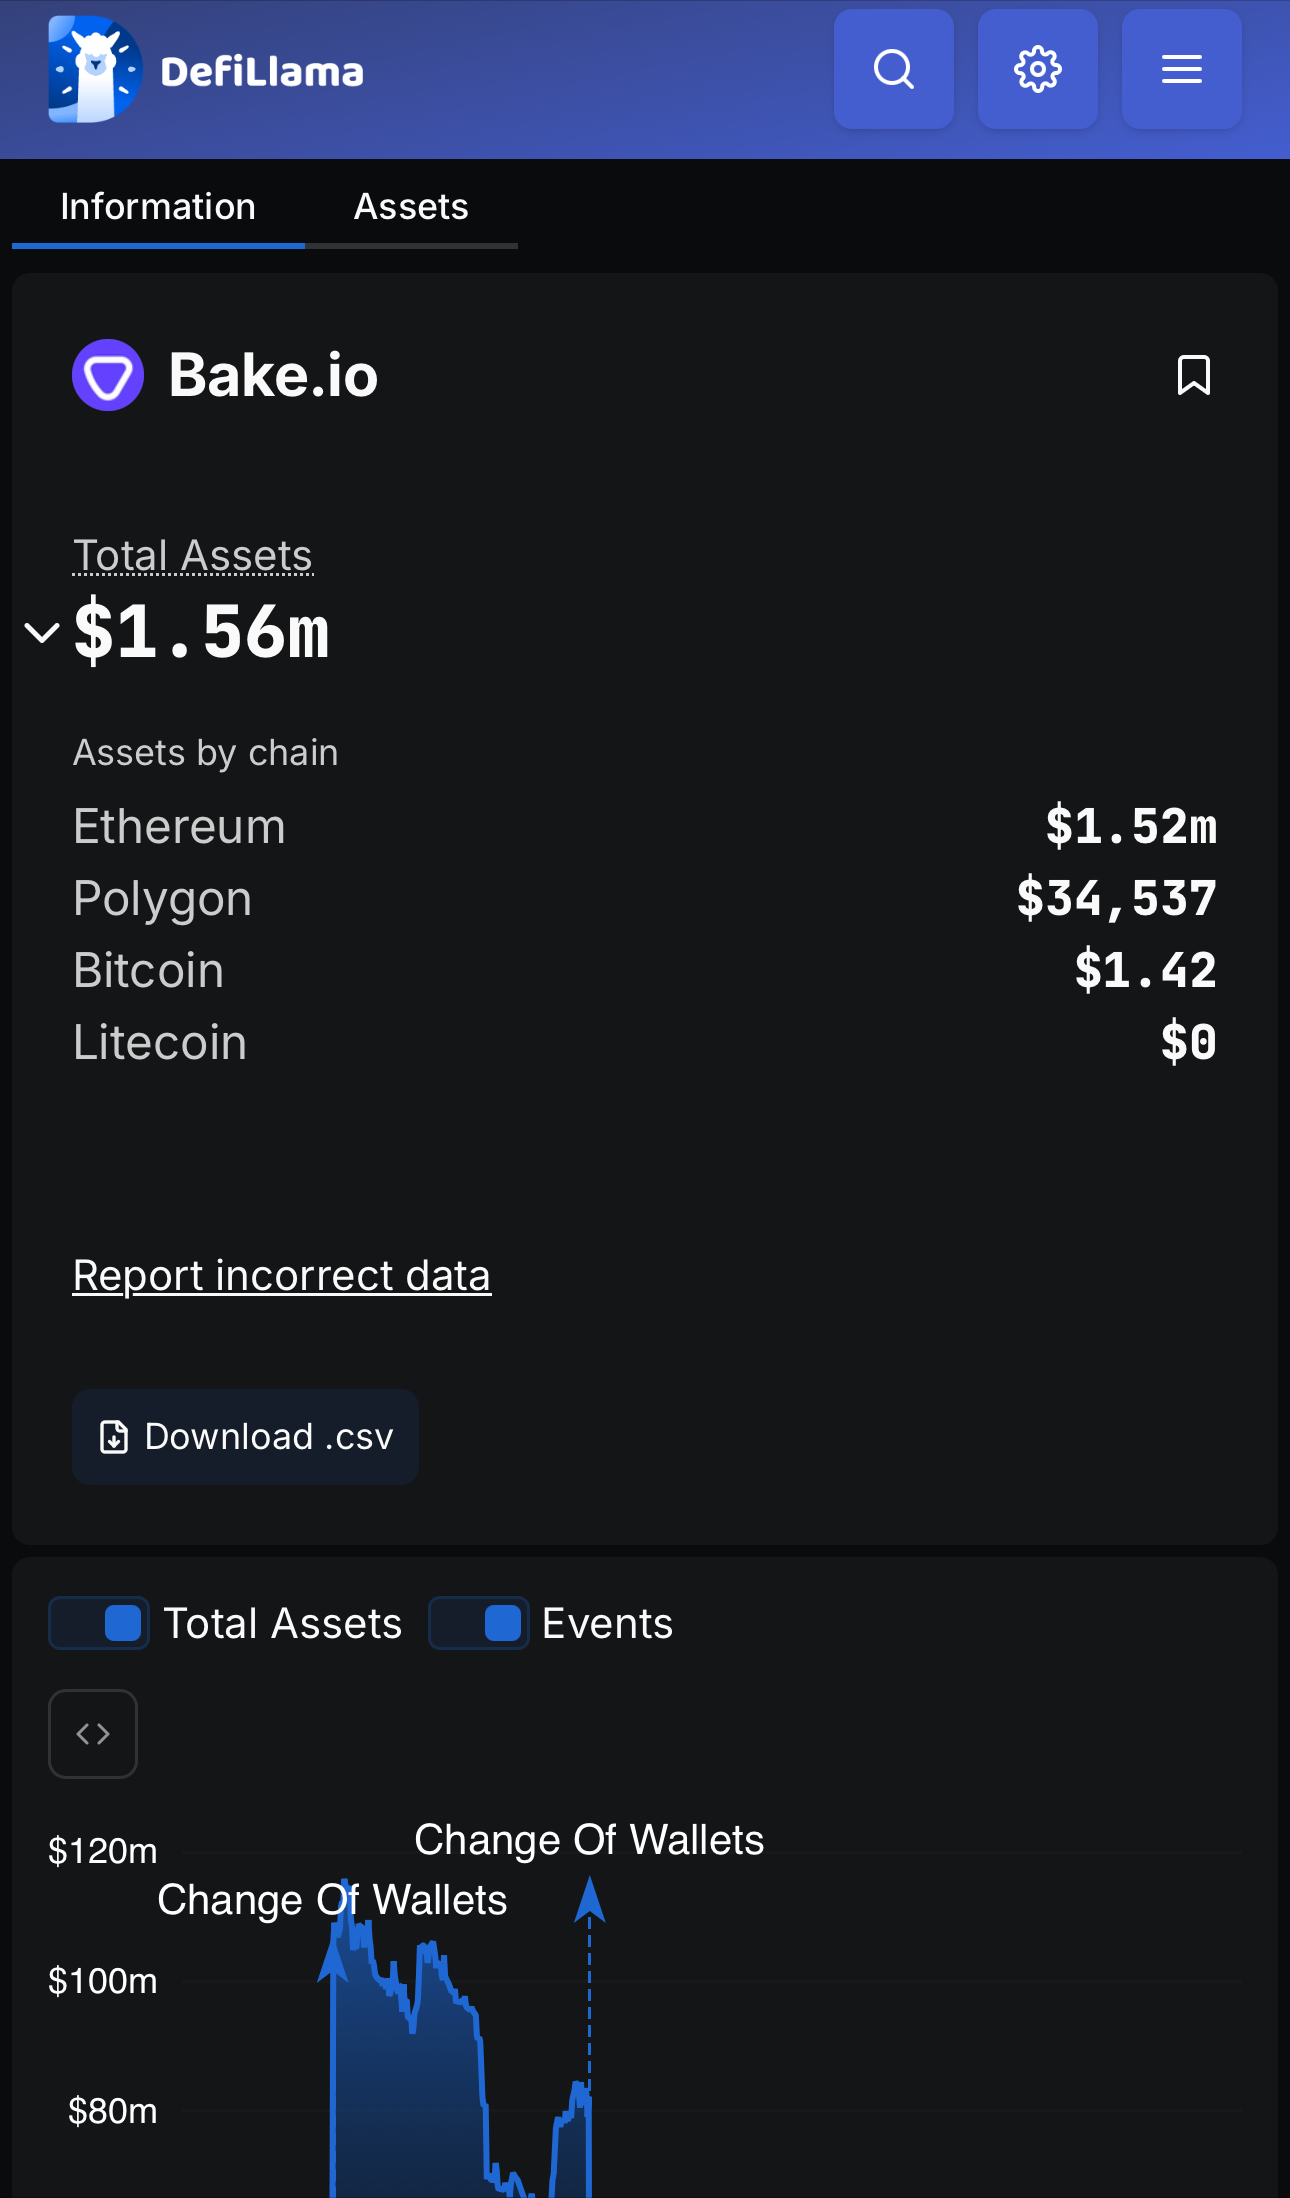The width and height of the screenshot is (1290, 2198).
Task: Click the second Change Of Wallets arrow marker
Action: click(x=589, y=1899)
